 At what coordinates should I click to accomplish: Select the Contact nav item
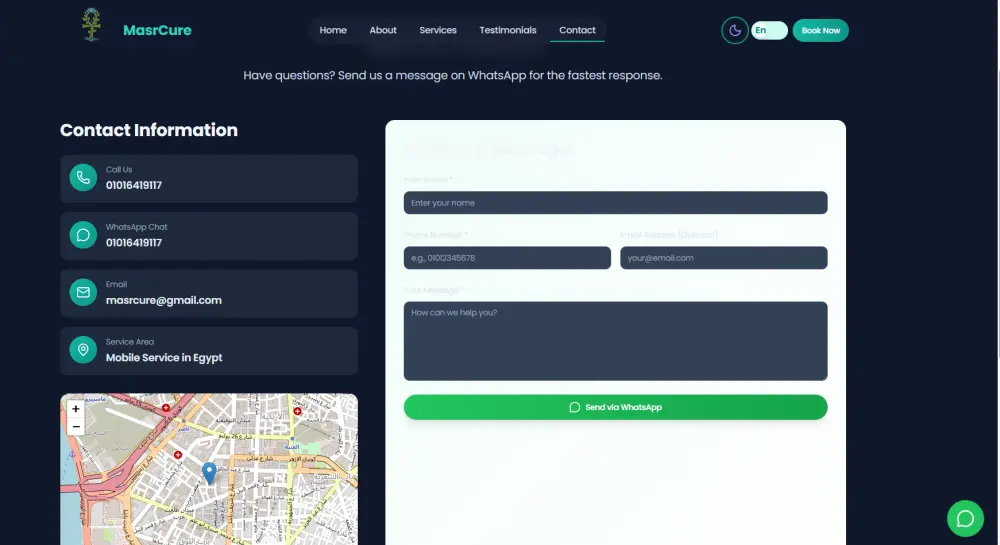(x=577, y=30)
